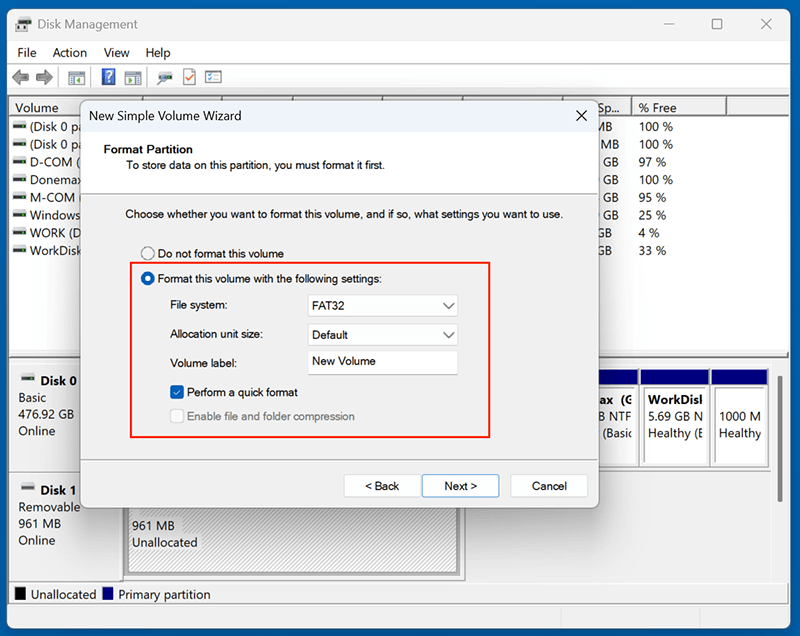This screenshot has width=800, height=636.
Task: Click the disk connection icon in toolbar
Action: (x=164, y=78)
